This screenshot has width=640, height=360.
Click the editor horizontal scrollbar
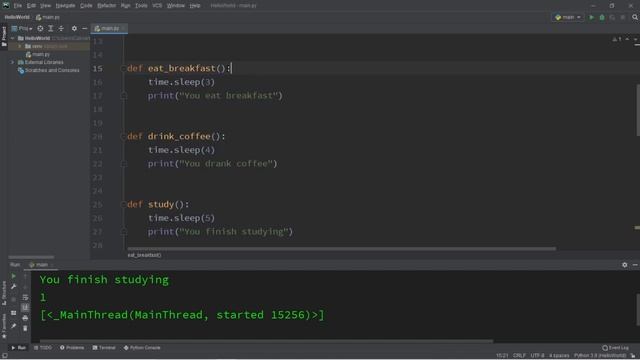point(342,248)
